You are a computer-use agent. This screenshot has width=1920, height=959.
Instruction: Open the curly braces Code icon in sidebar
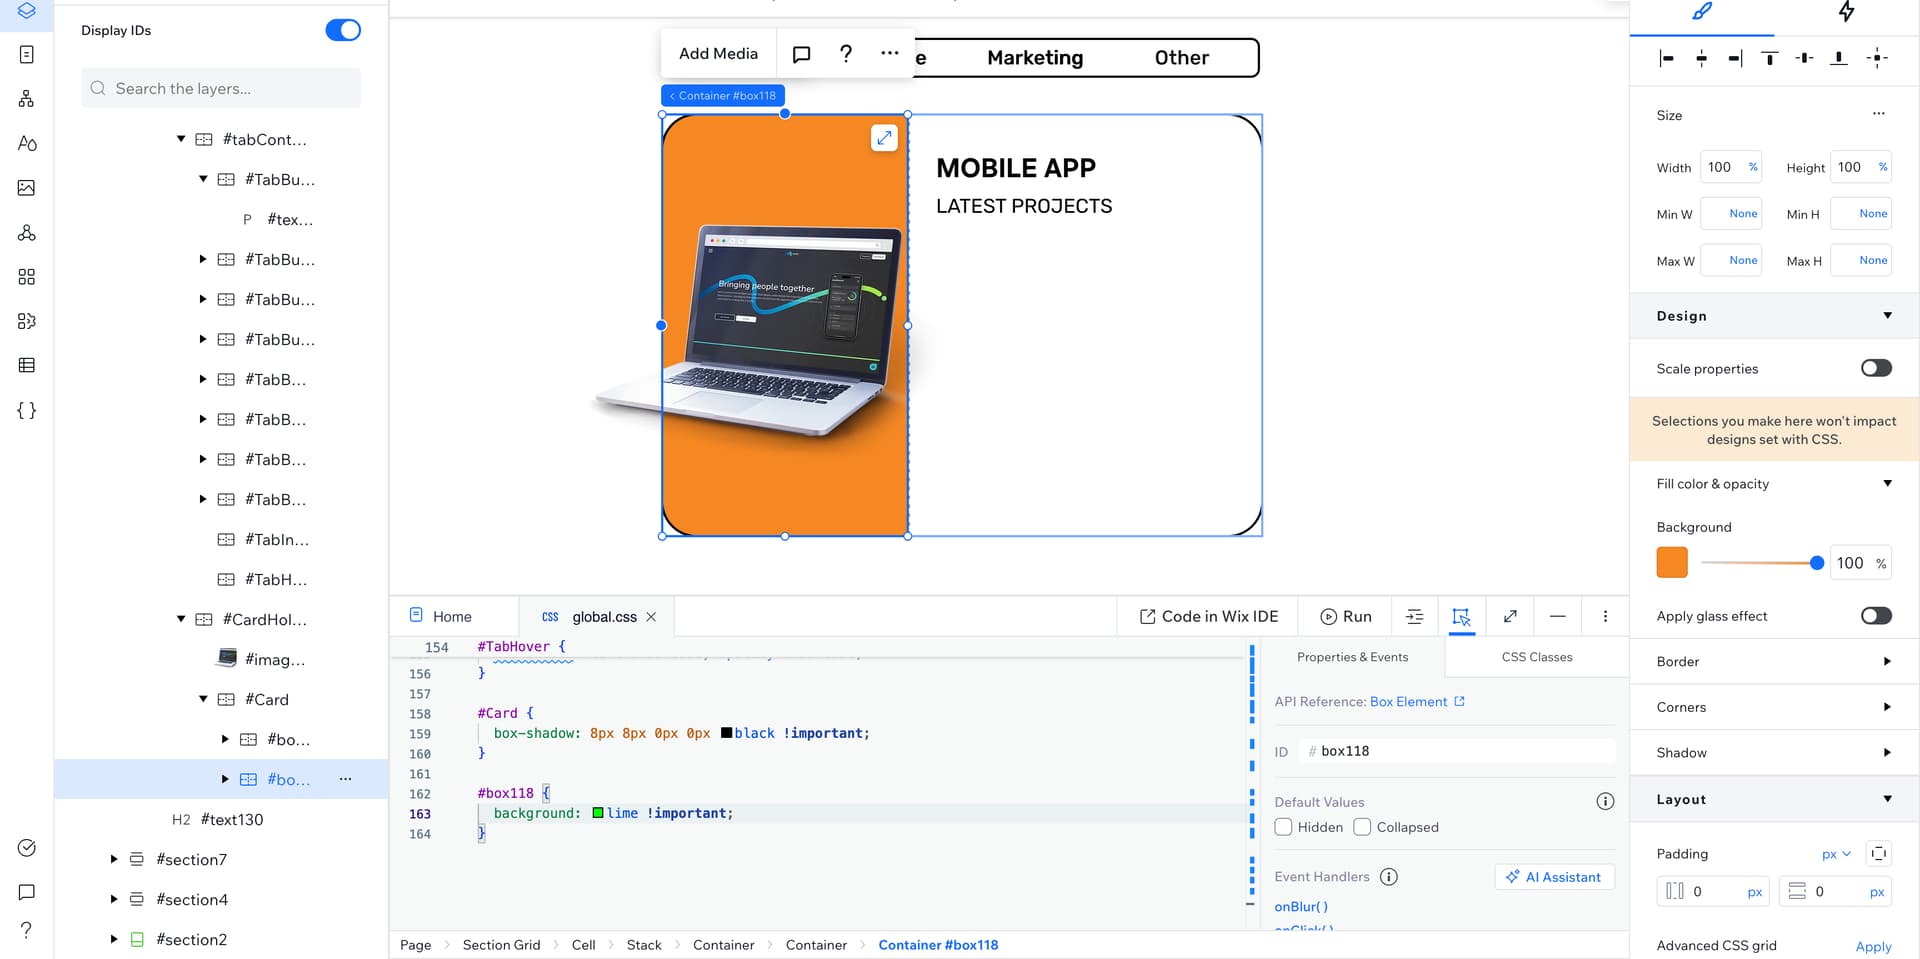tap(27, 410)
